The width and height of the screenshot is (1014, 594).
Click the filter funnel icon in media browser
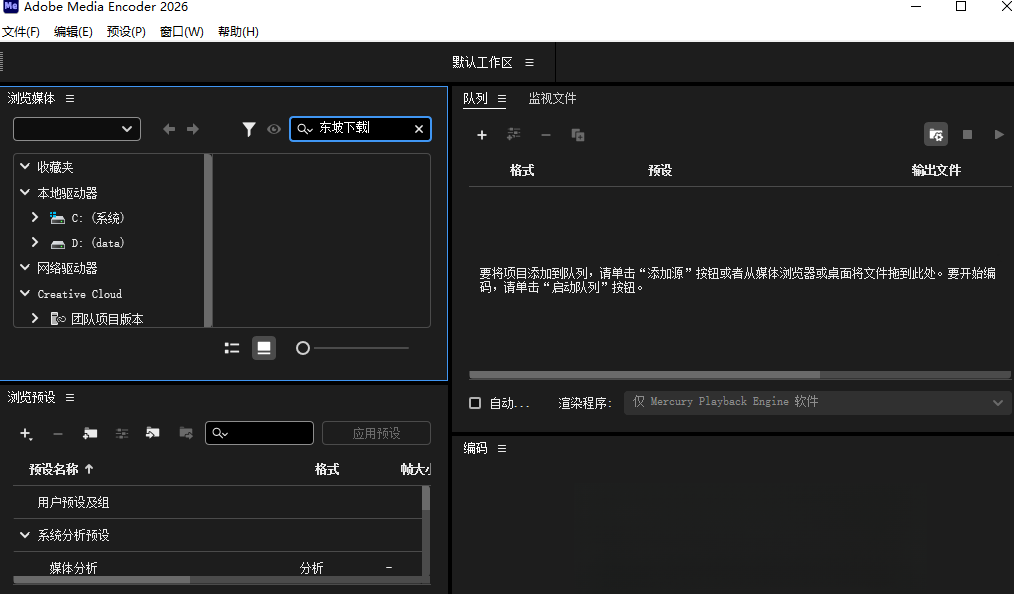(249, 129)
